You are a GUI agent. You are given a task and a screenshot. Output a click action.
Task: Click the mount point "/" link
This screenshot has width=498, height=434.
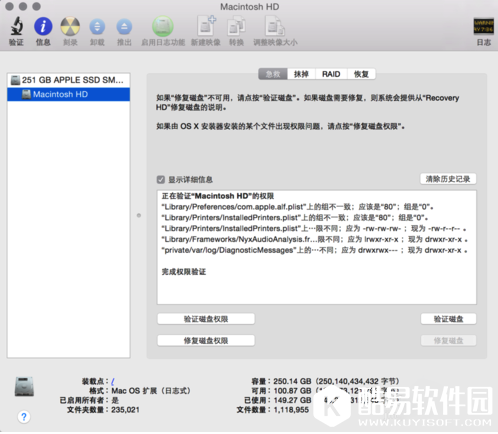[113, 381]
